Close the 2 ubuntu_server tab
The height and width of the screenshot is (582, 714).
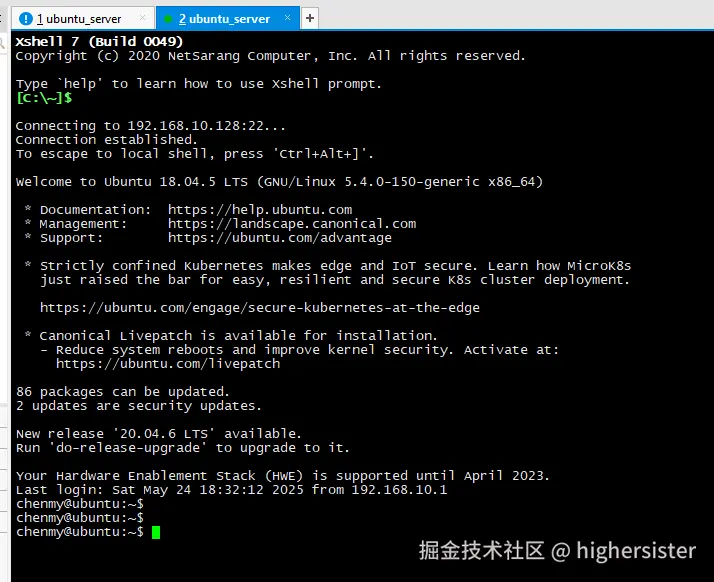click(287, 17)
